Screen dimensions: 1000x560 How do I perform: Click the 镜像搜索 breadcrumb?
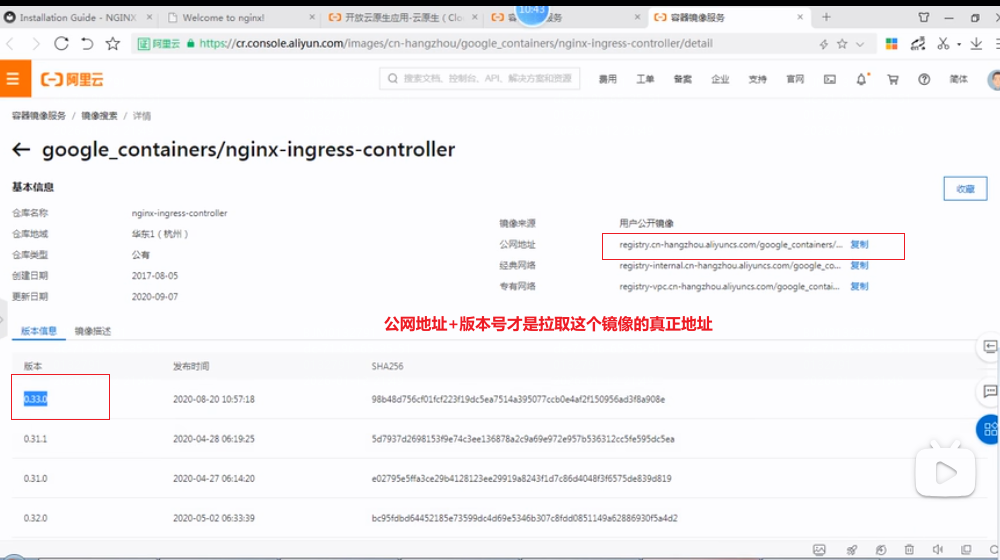(99, 115)
